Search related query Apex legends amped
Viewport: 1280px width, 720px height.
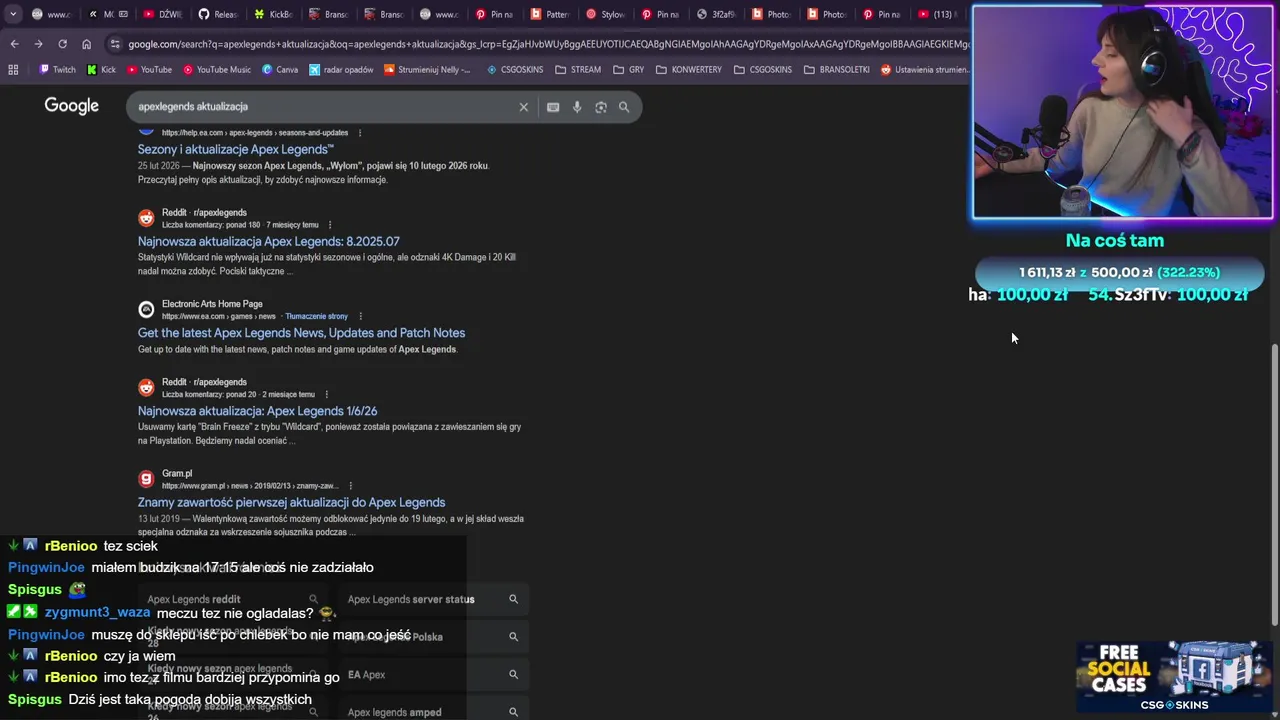(433, 712)
